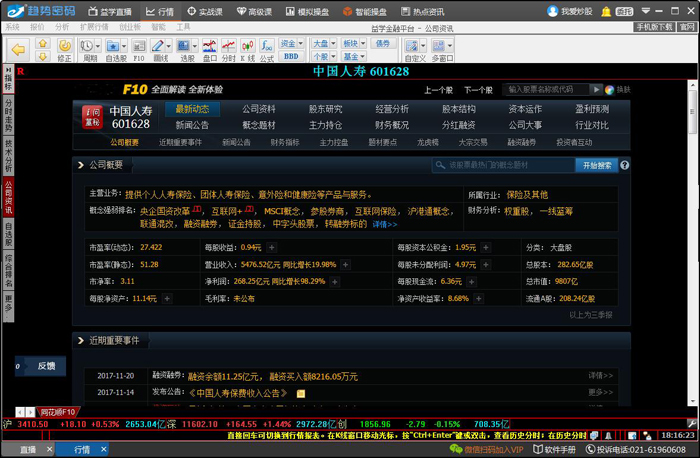
Task: Expand the 资金 dropdown
Action: [x=291, y=44]
